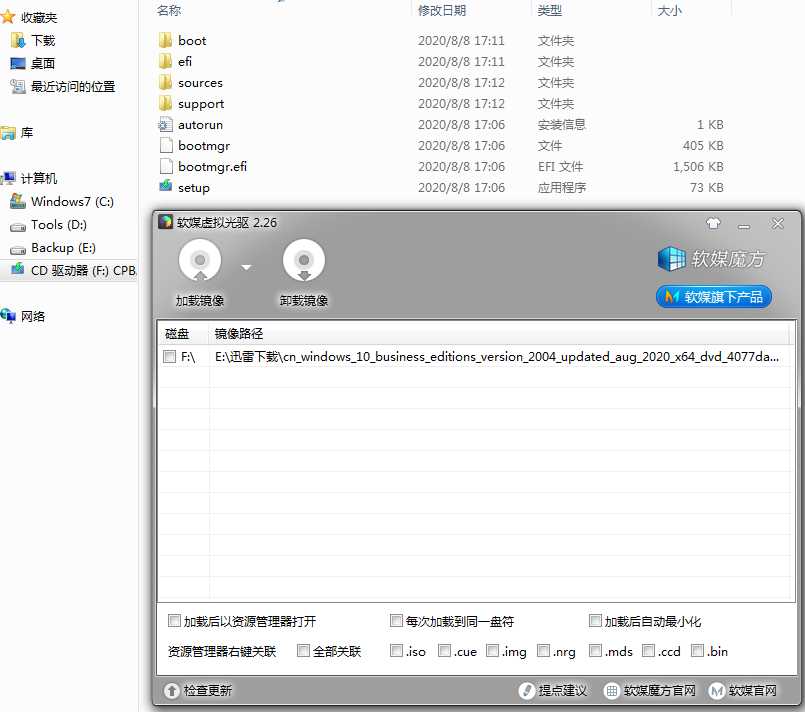Minimize the 软媒虚拟光驱 window
Image resolution: width=805 pixels, height=712 pixels.
(x=744, y=226)
